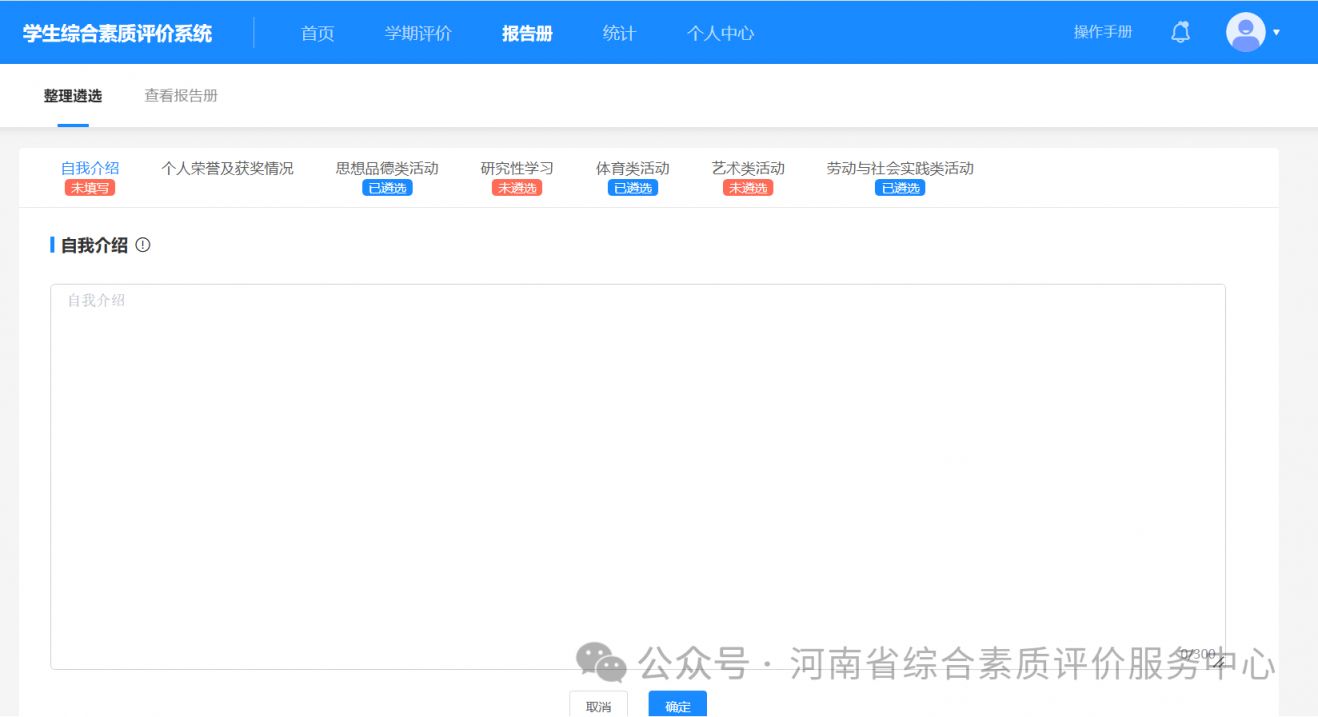Select the 研究性学习 tab
Screen dimensions: 1318x717
tap(517, 168)
